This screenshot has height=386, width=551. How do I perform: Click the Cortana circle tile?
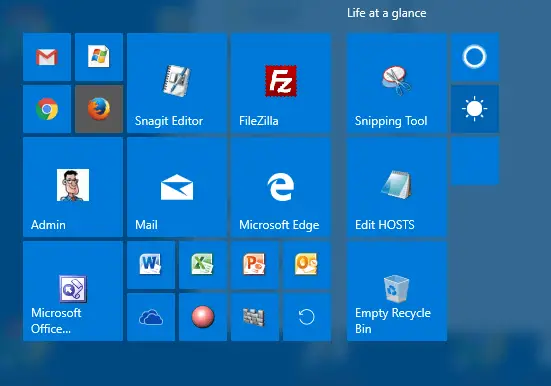pos(475,57)
